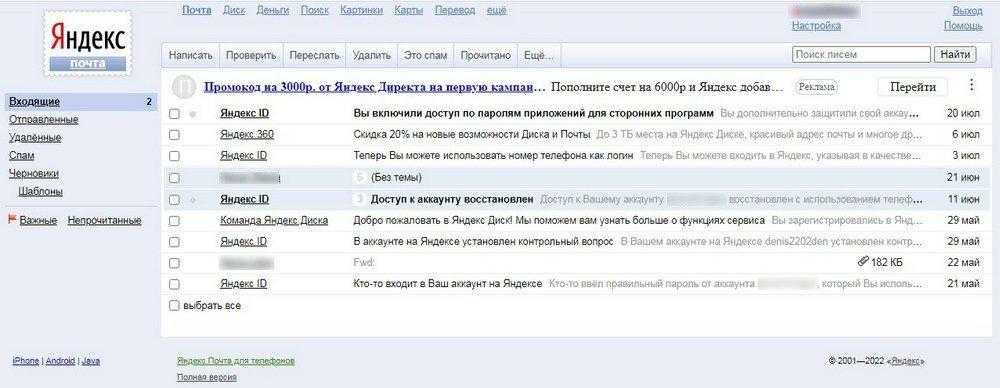Click the «Яндекс» copyright link
This screenshot has height=388, width=1000.
[906, 361]
